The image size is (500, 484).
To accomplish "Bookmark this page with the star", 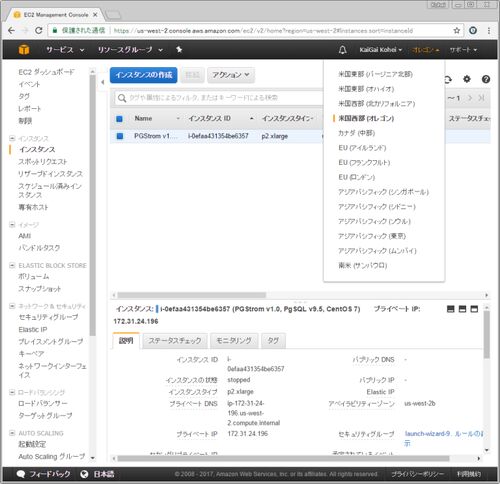I will 457,31.
